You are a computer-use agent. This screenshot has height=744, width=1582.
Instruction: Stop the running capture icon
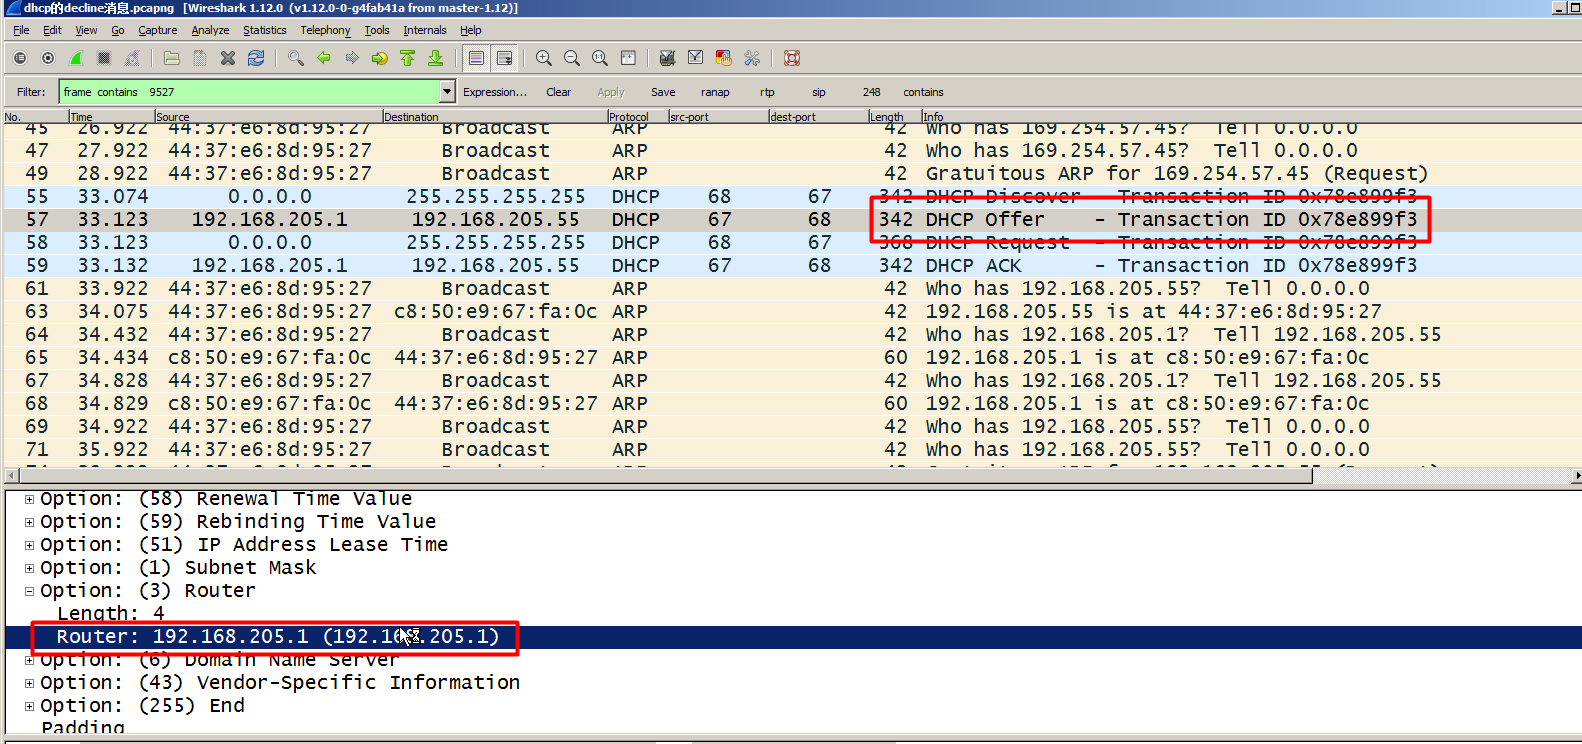pyautogui.click(x=104, y=58)
